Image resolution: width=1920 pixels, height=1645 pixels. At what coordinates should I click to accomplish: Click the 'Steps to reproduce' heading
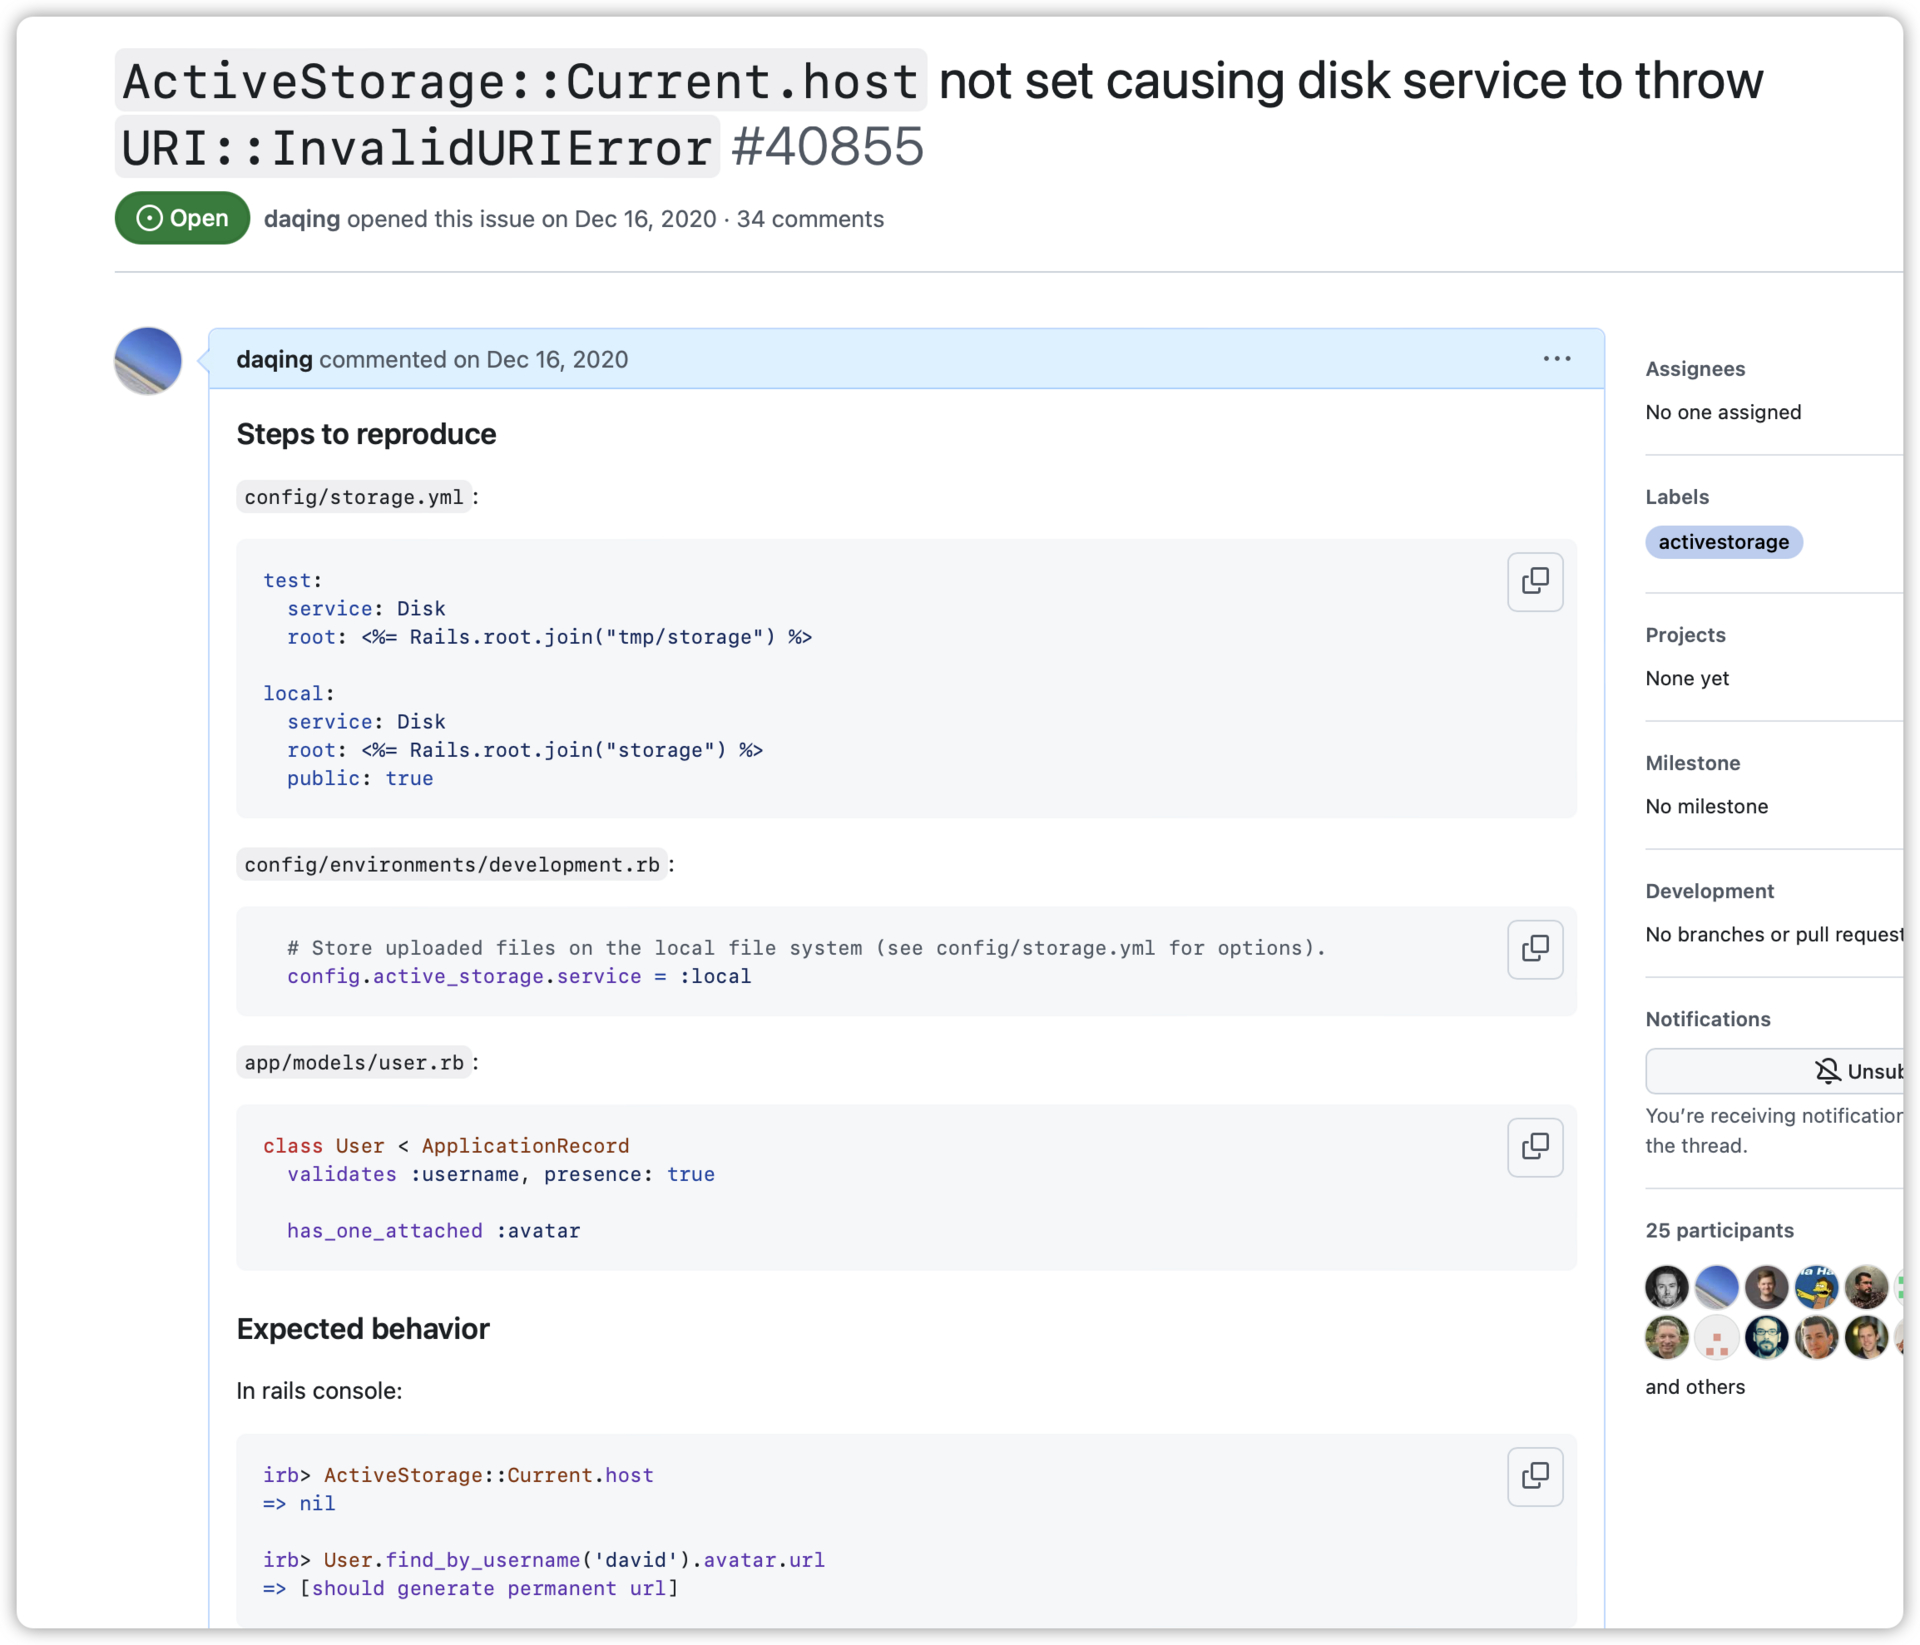(366, 434)
